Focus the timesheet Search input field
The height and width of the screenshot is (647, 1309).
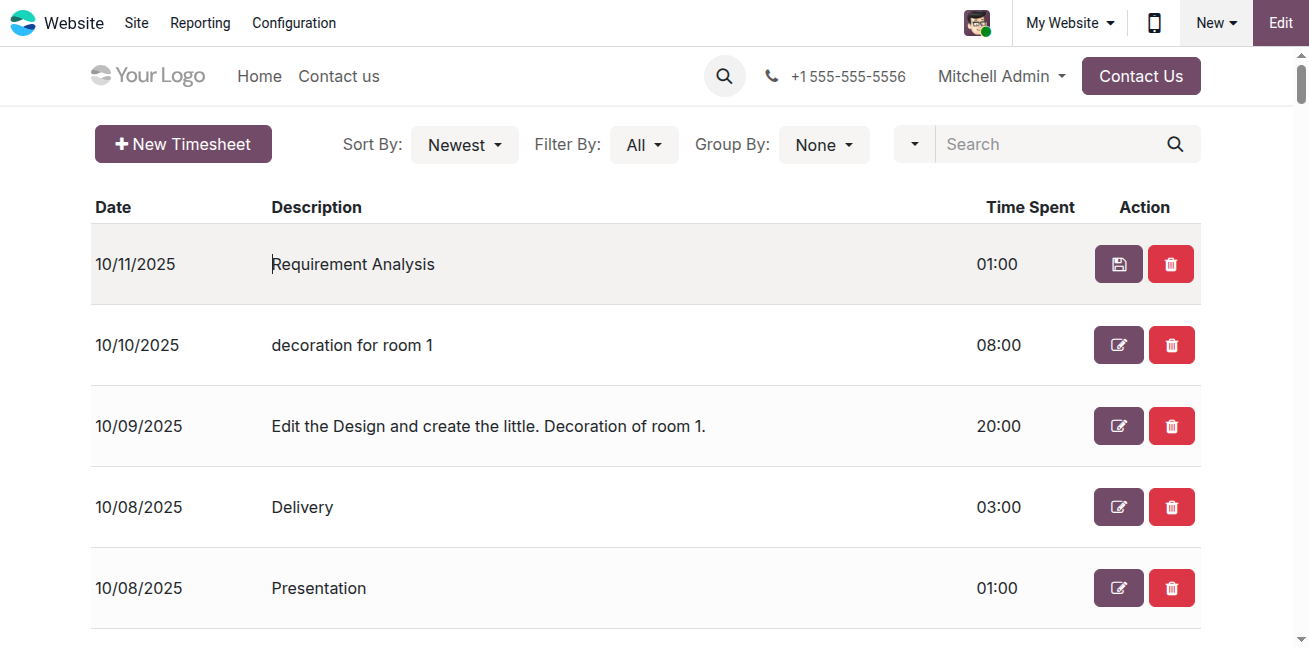click(1045, 144)
